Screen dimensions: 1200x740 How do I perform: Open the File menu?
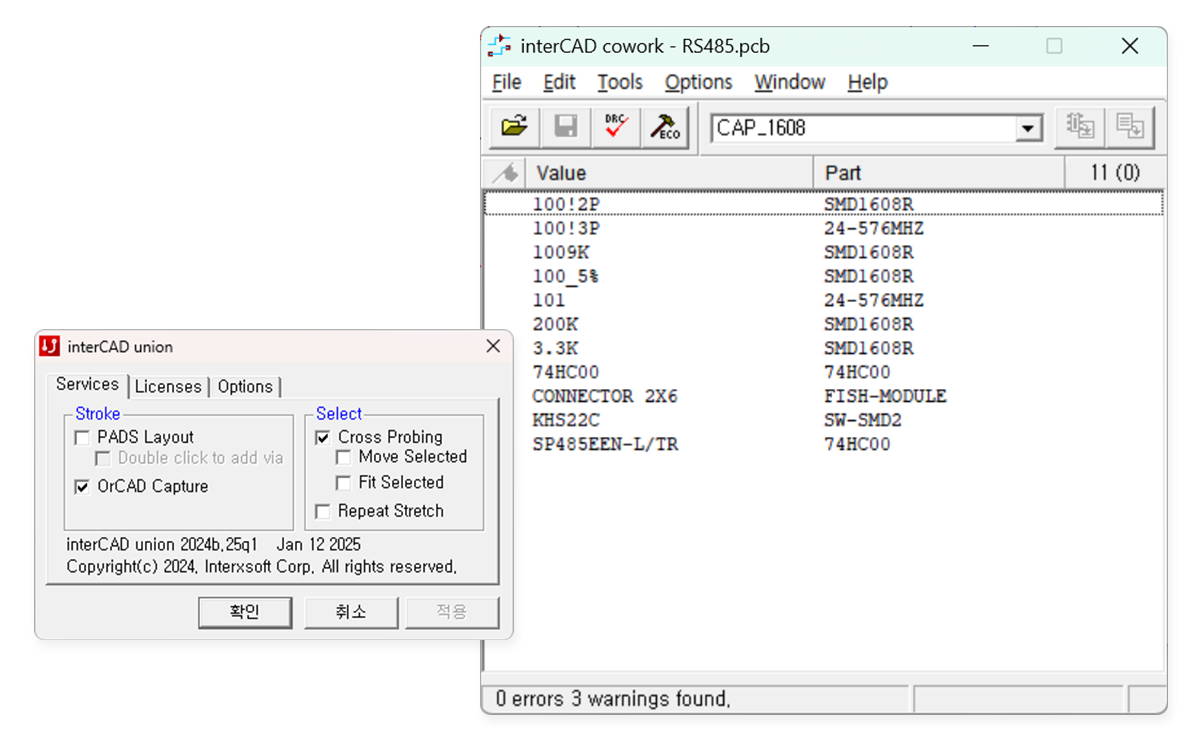click(x=507, y=82)
